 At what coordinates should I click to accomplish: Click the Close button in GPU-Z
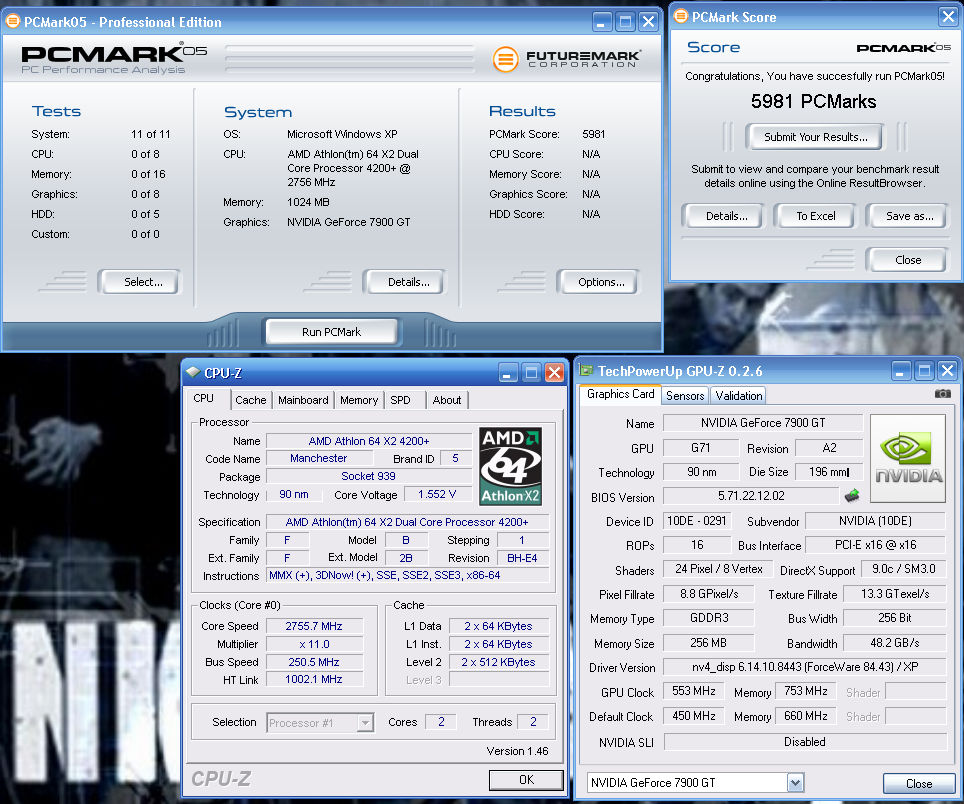point(919,784)
